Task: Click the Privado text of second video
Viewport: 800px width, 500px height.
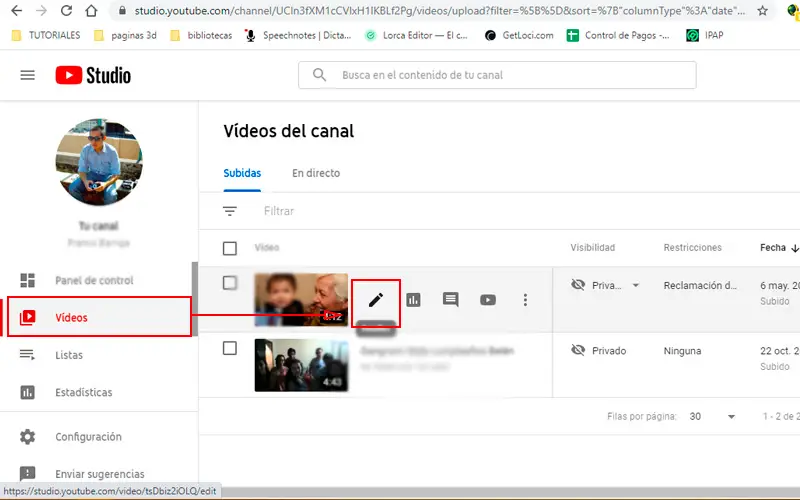Action: click(609, 351)
